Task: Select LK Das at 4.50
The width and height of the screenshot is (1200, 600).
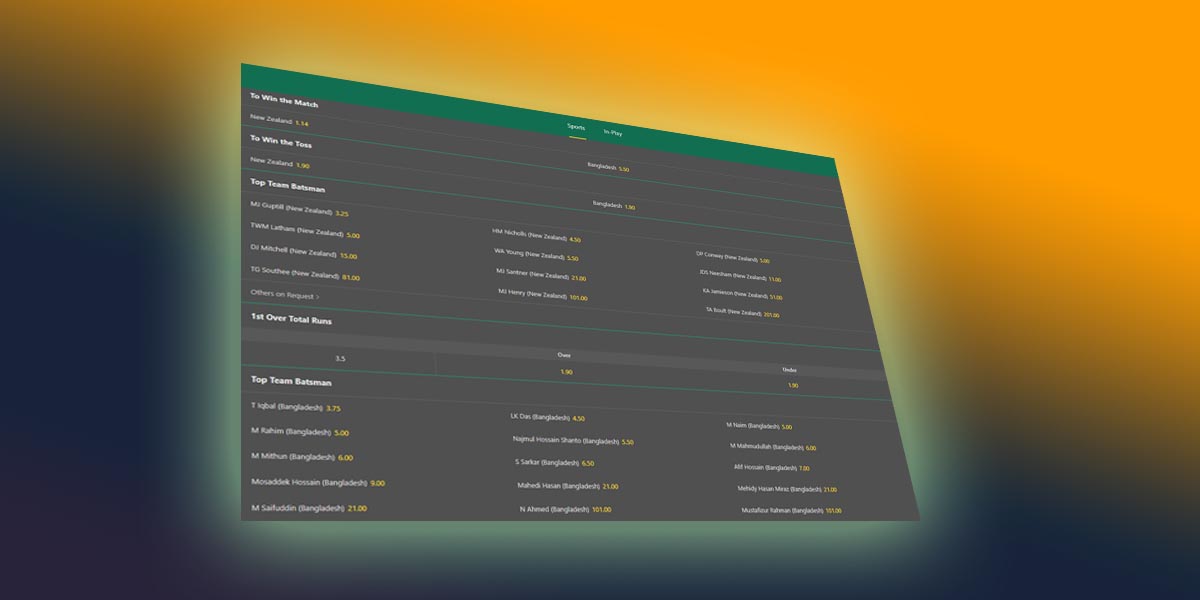Action: (x=548, y=418)
